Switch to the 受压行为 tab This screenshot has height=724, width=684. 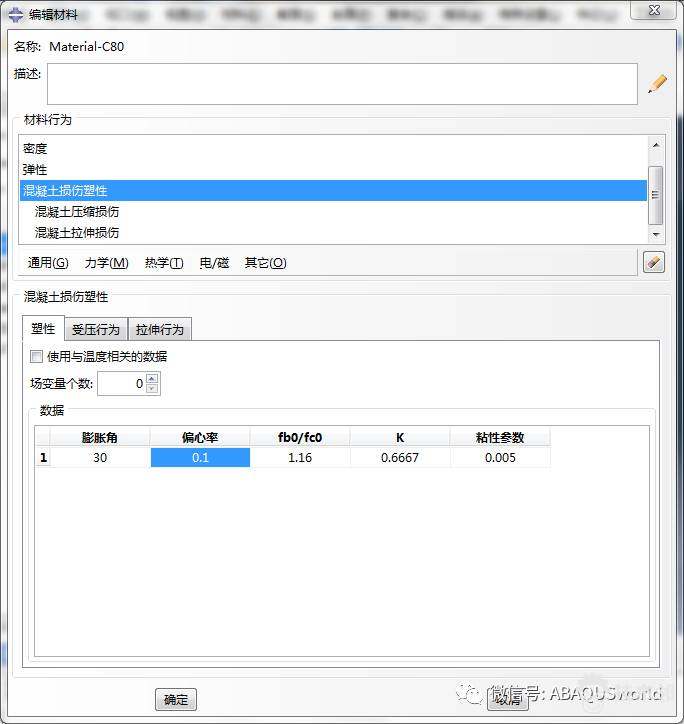coord(96,330)
